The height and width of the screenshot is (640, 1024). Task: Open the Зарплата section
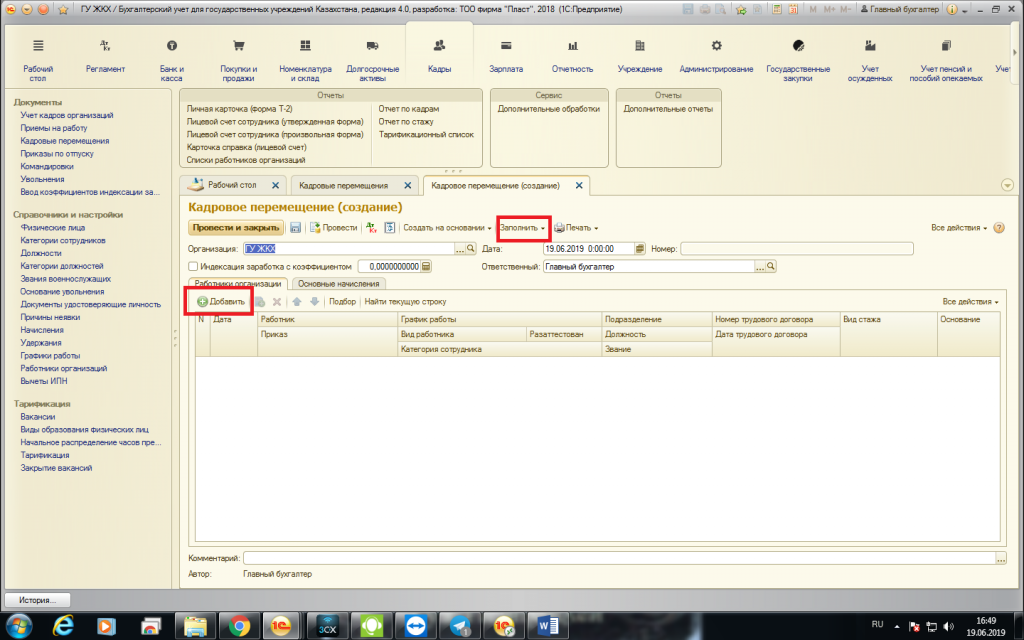click(506, 56)
